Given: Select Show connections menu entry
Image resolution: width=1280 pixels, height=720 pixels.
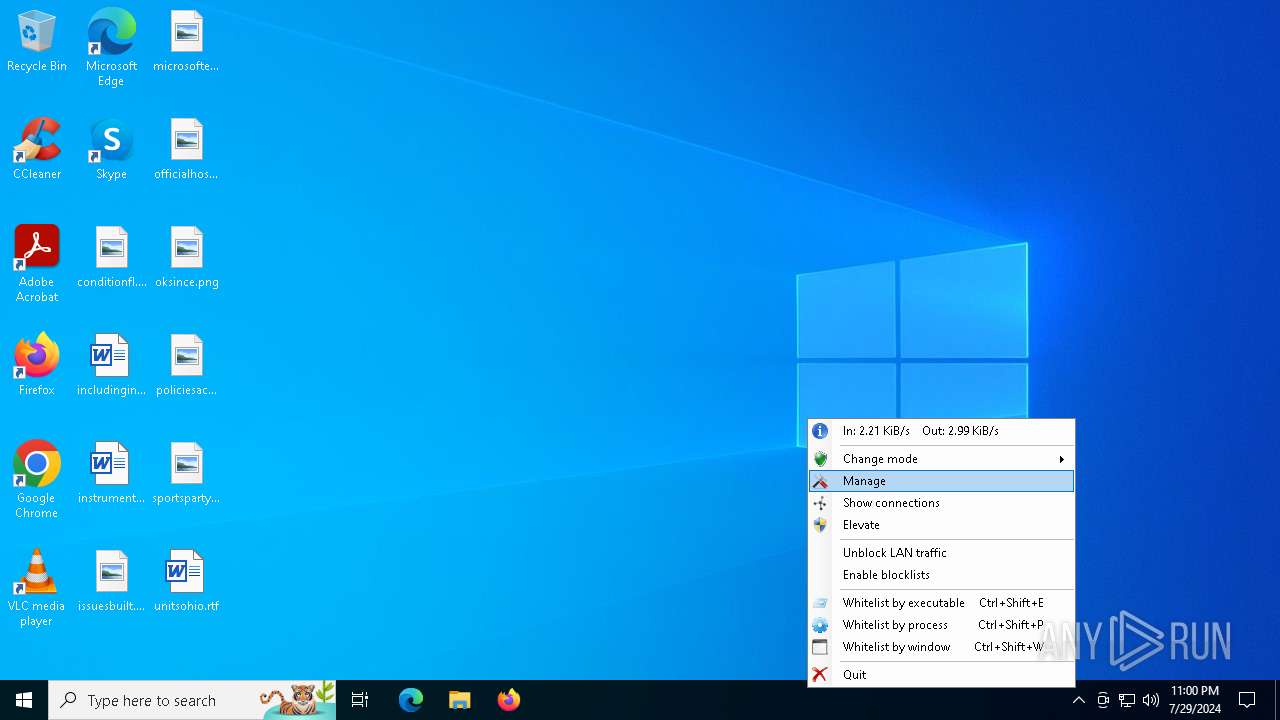Looking at the screenshot, I should point(941,503).
